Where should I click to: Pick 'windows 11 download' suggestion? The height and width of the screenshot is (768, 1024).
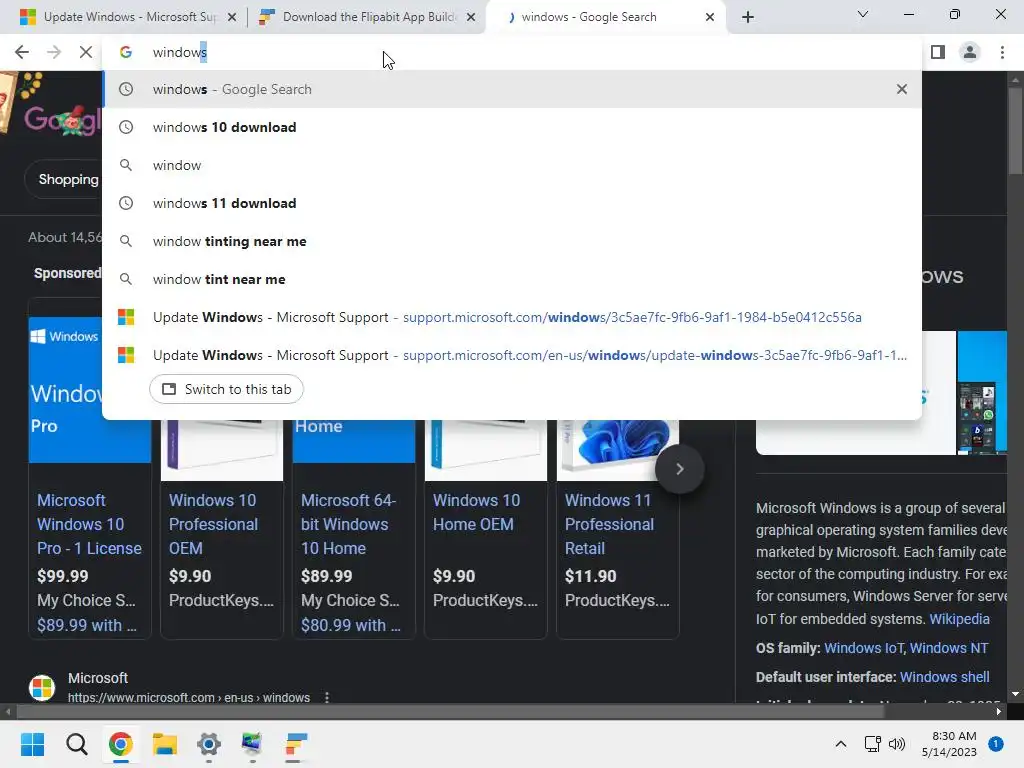512,203
